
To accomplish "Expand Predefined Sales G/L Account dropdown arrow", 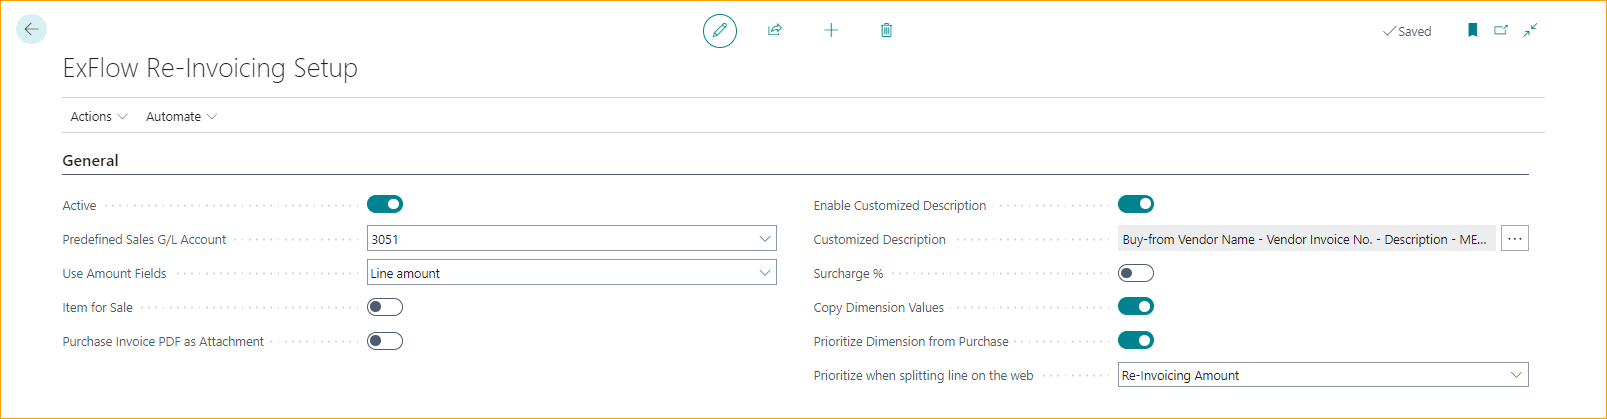I will click(765, 239).
